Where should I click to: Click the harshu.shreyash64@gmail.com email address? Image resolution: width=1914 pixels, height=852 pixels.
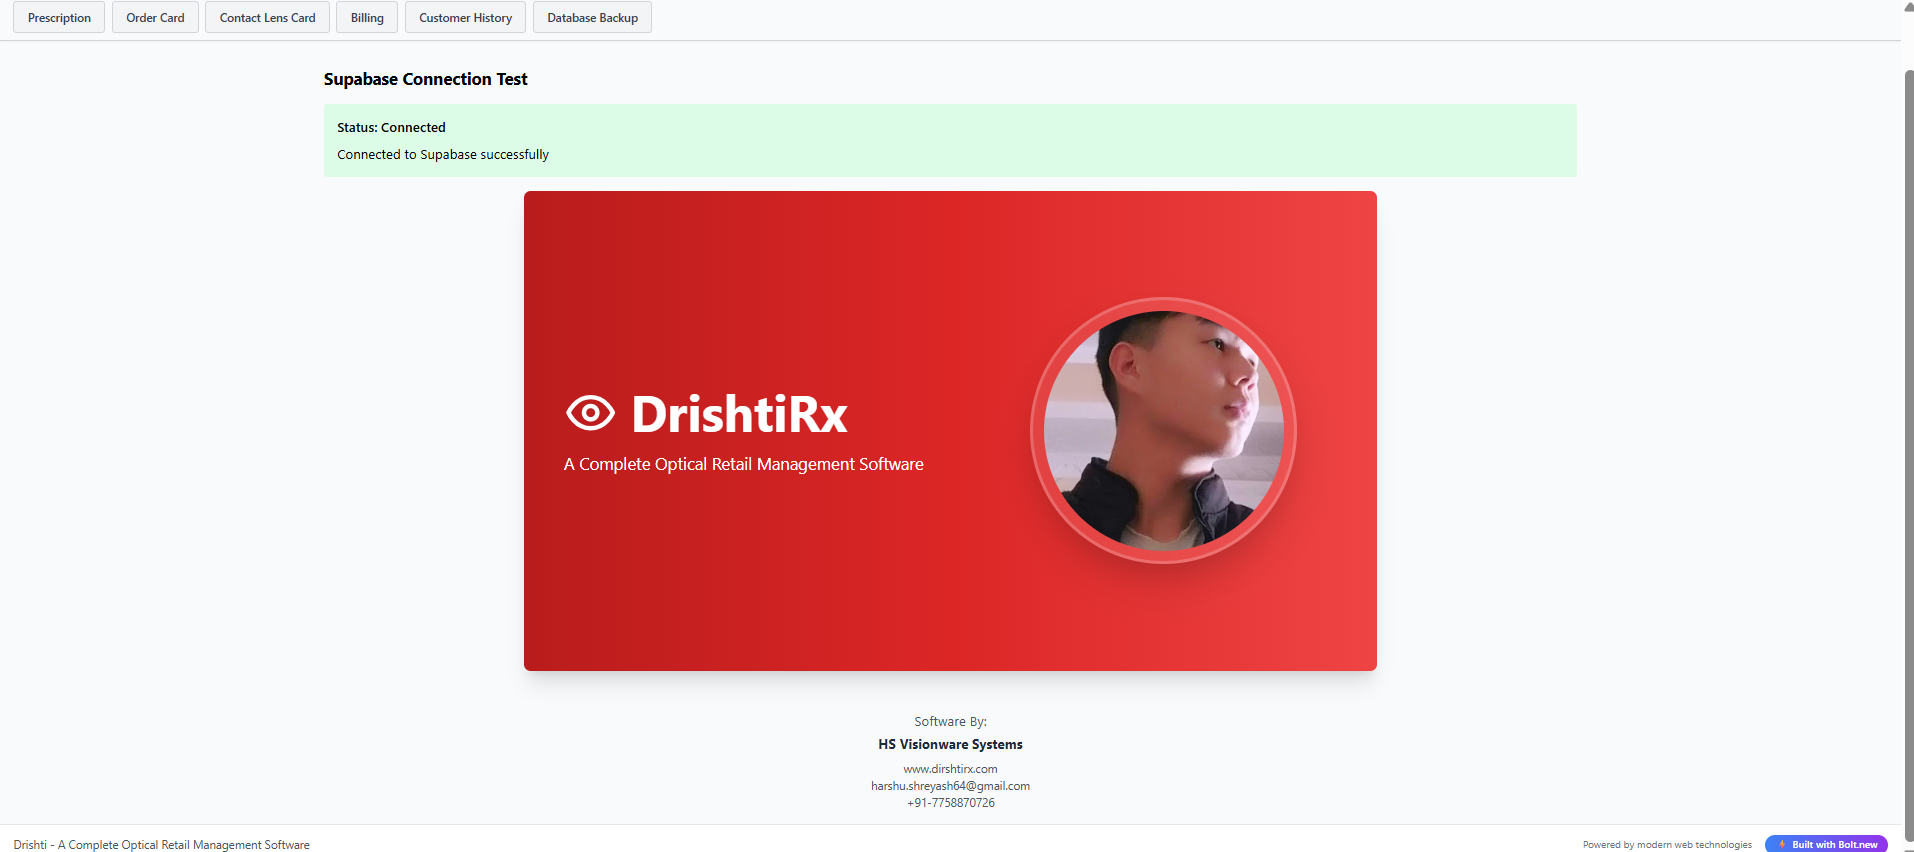(950, 786)
